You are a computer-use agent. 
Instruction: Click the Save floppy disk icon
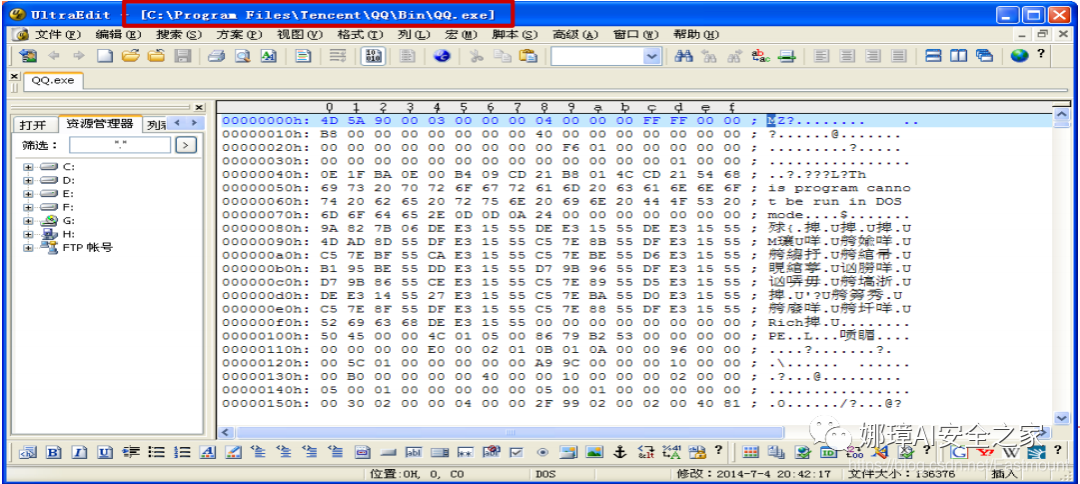pos(183,56)
